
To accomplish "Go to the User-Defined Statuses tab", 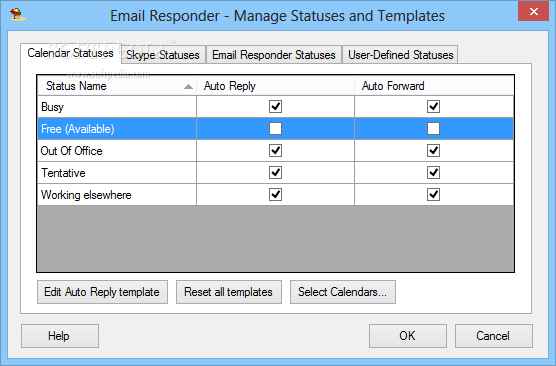I will [x=400, y=55].
